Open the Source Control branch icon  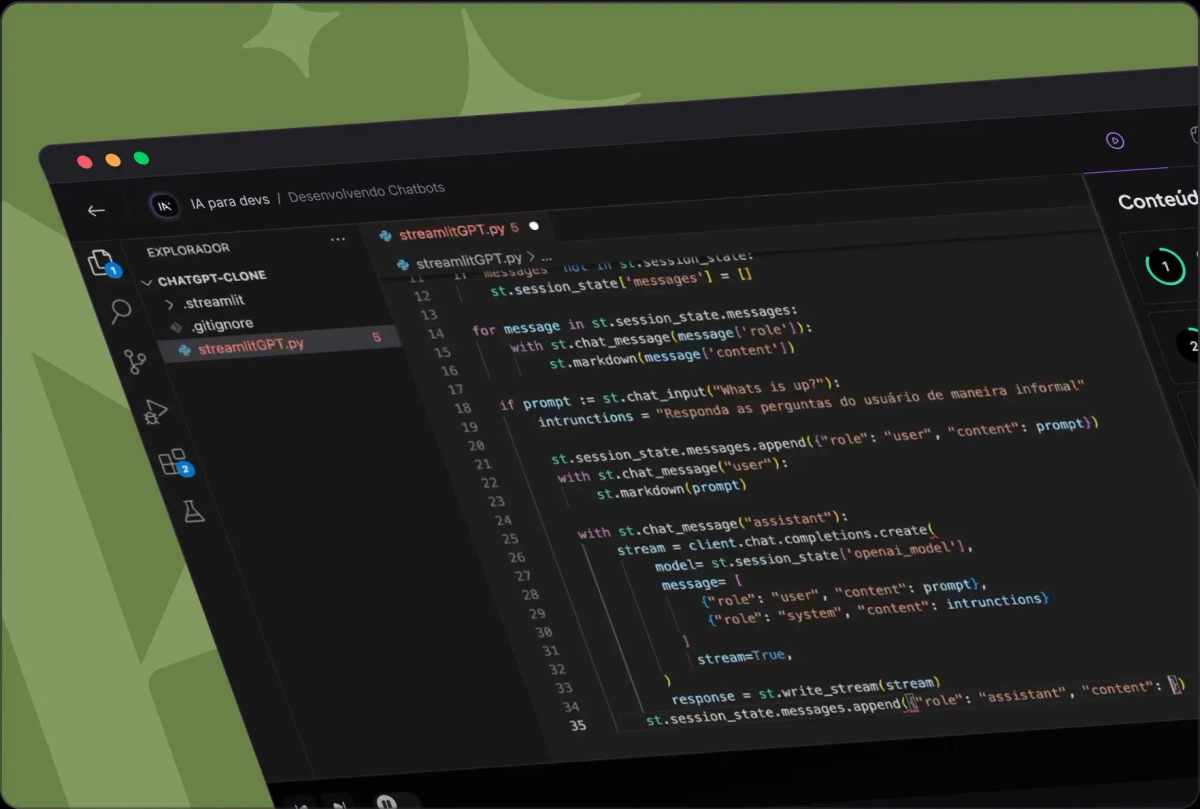pyautogui.click(x=136, y=361)
